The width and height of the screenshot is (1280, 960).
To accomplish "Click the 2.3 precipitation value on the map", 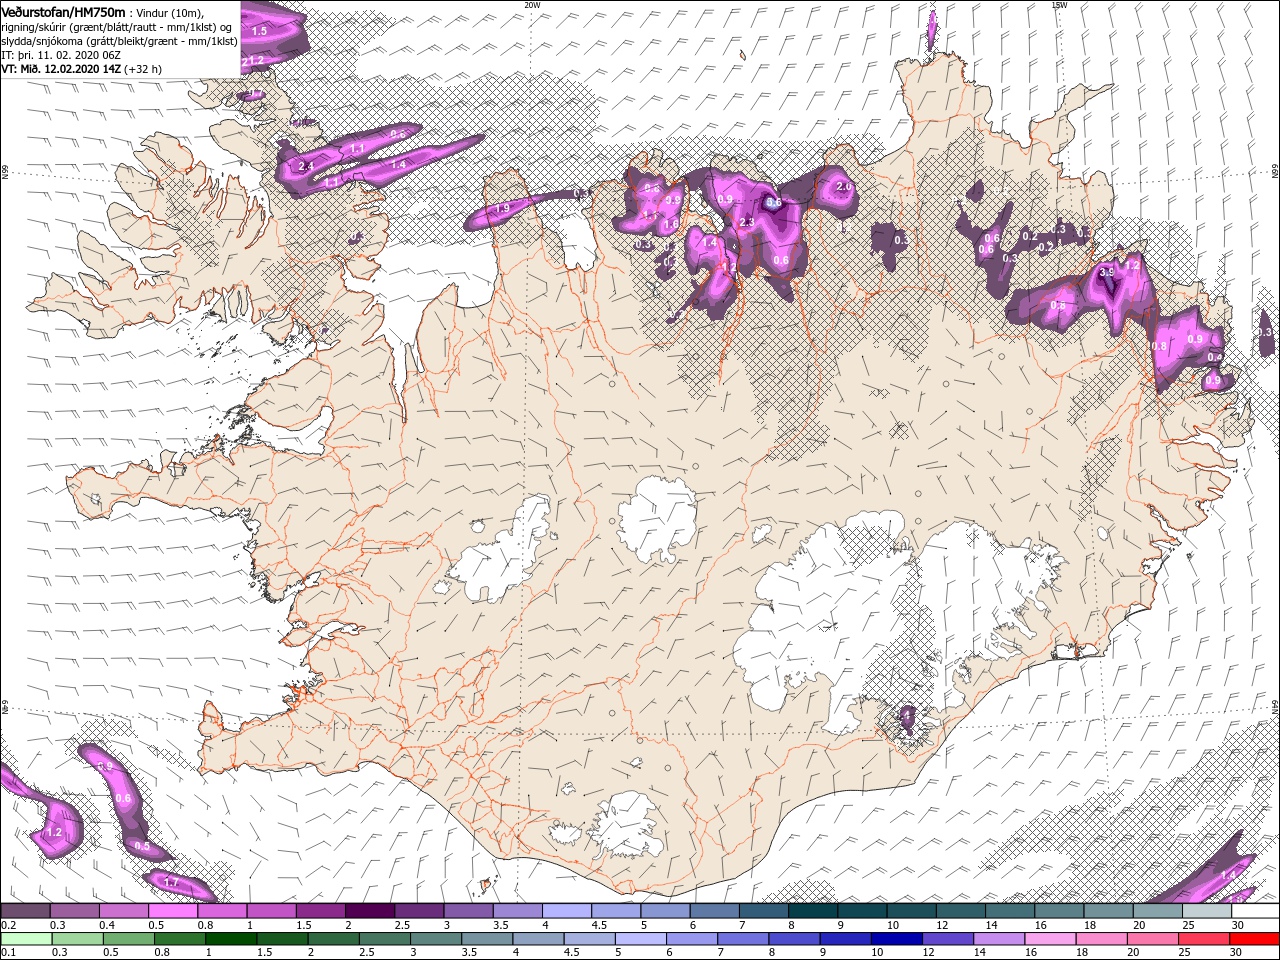I will 746,222.
